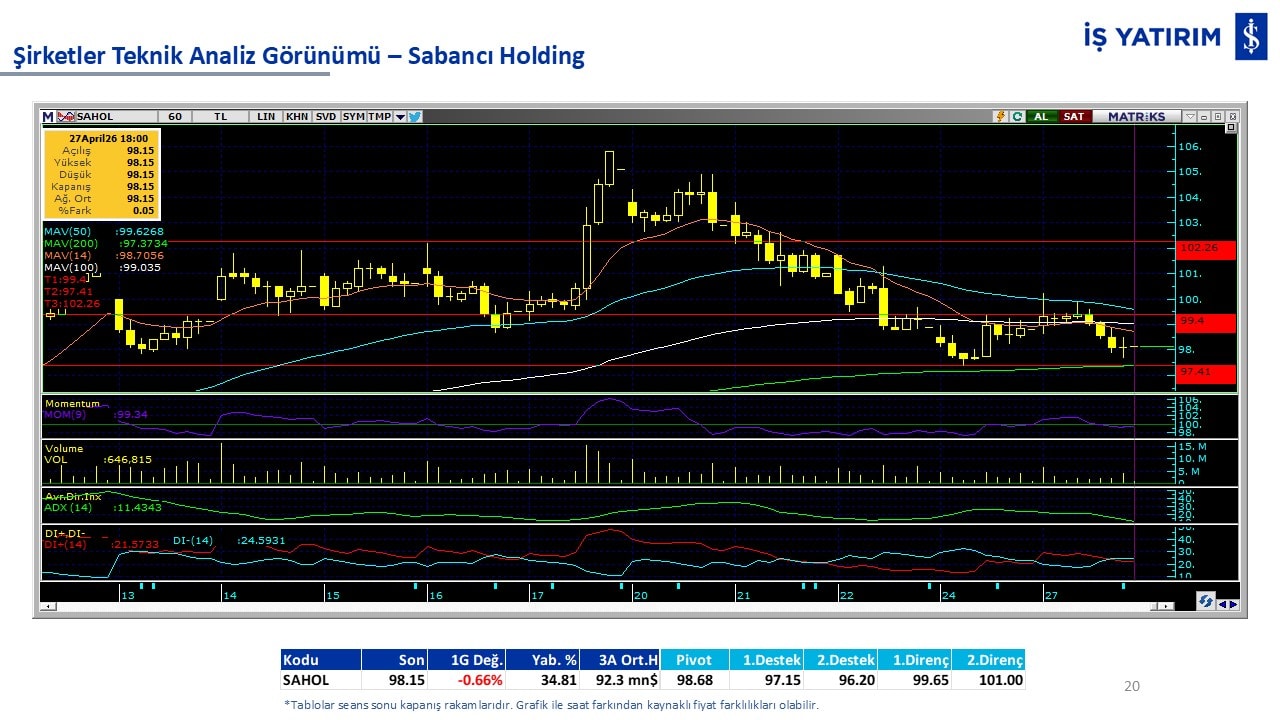Toggle the SVD level option

pyautogui.click(x=326, y=116)
